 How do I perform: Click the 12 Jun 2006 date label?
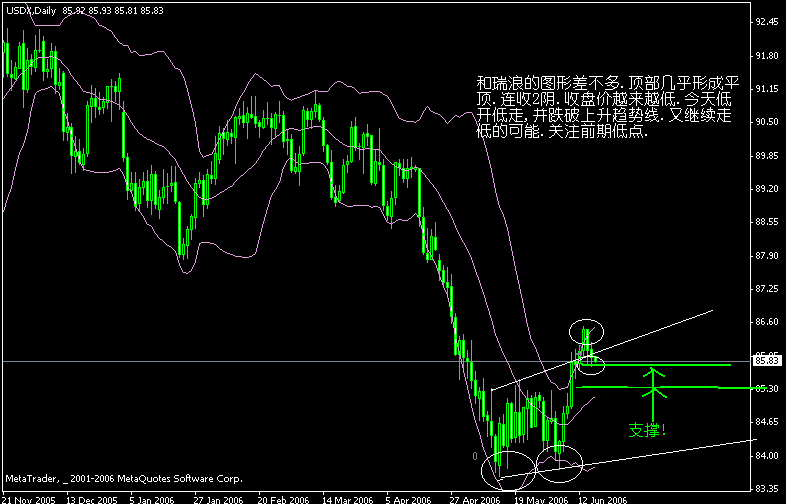click(604, 499)
